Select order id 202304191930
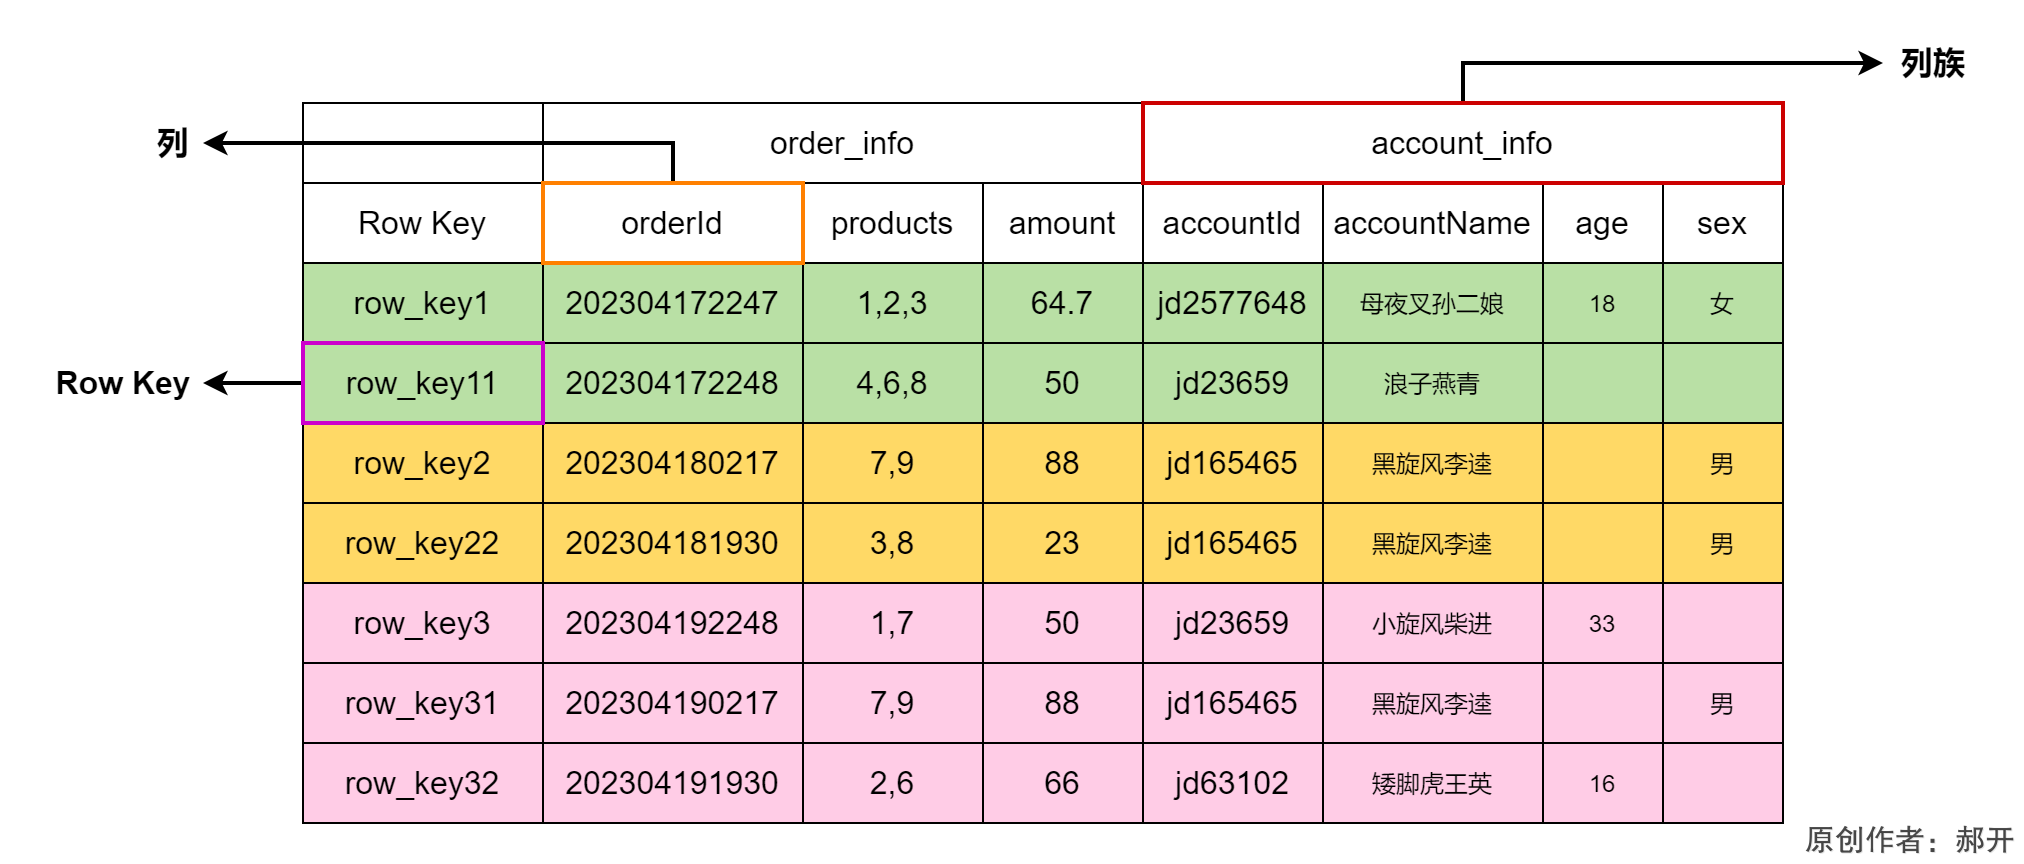The width and height of the screenshot is (2024, 864). click(x=672, y=783)
